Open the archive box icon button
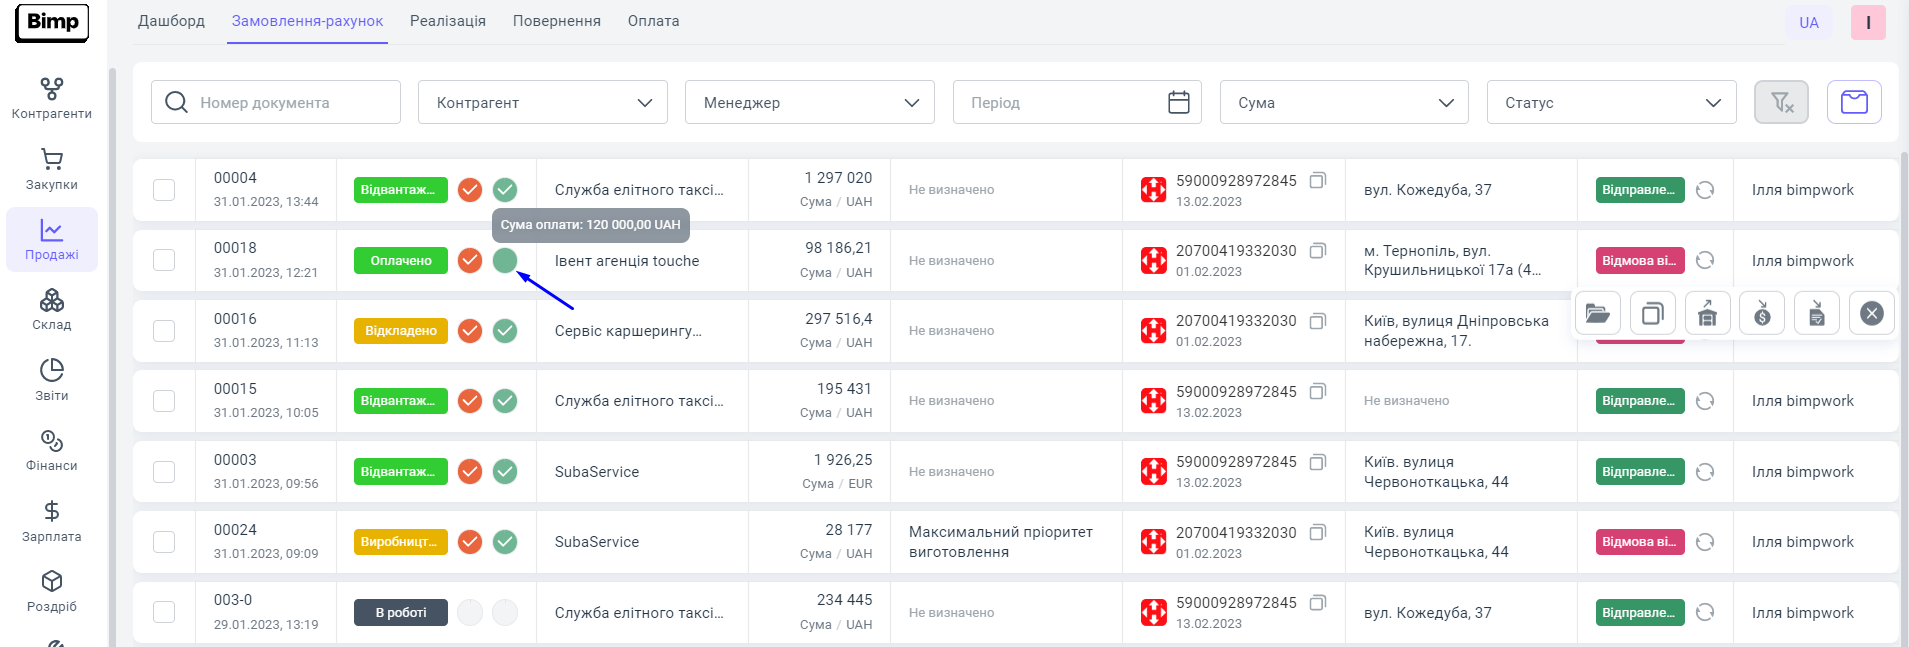Screen dimensions: 1909x647 click(1854, 102)
